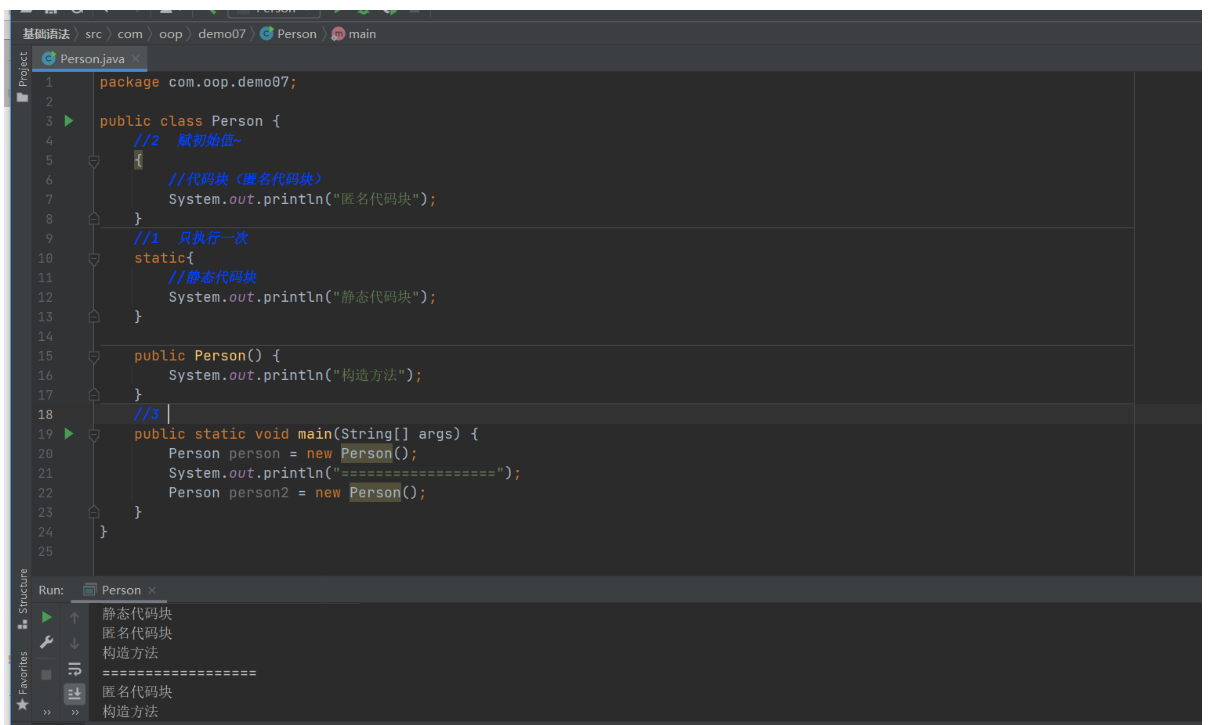Close the Person tab in the Run panel
Viewport: 1209px width, 725px height.
[x=152, y=590]
